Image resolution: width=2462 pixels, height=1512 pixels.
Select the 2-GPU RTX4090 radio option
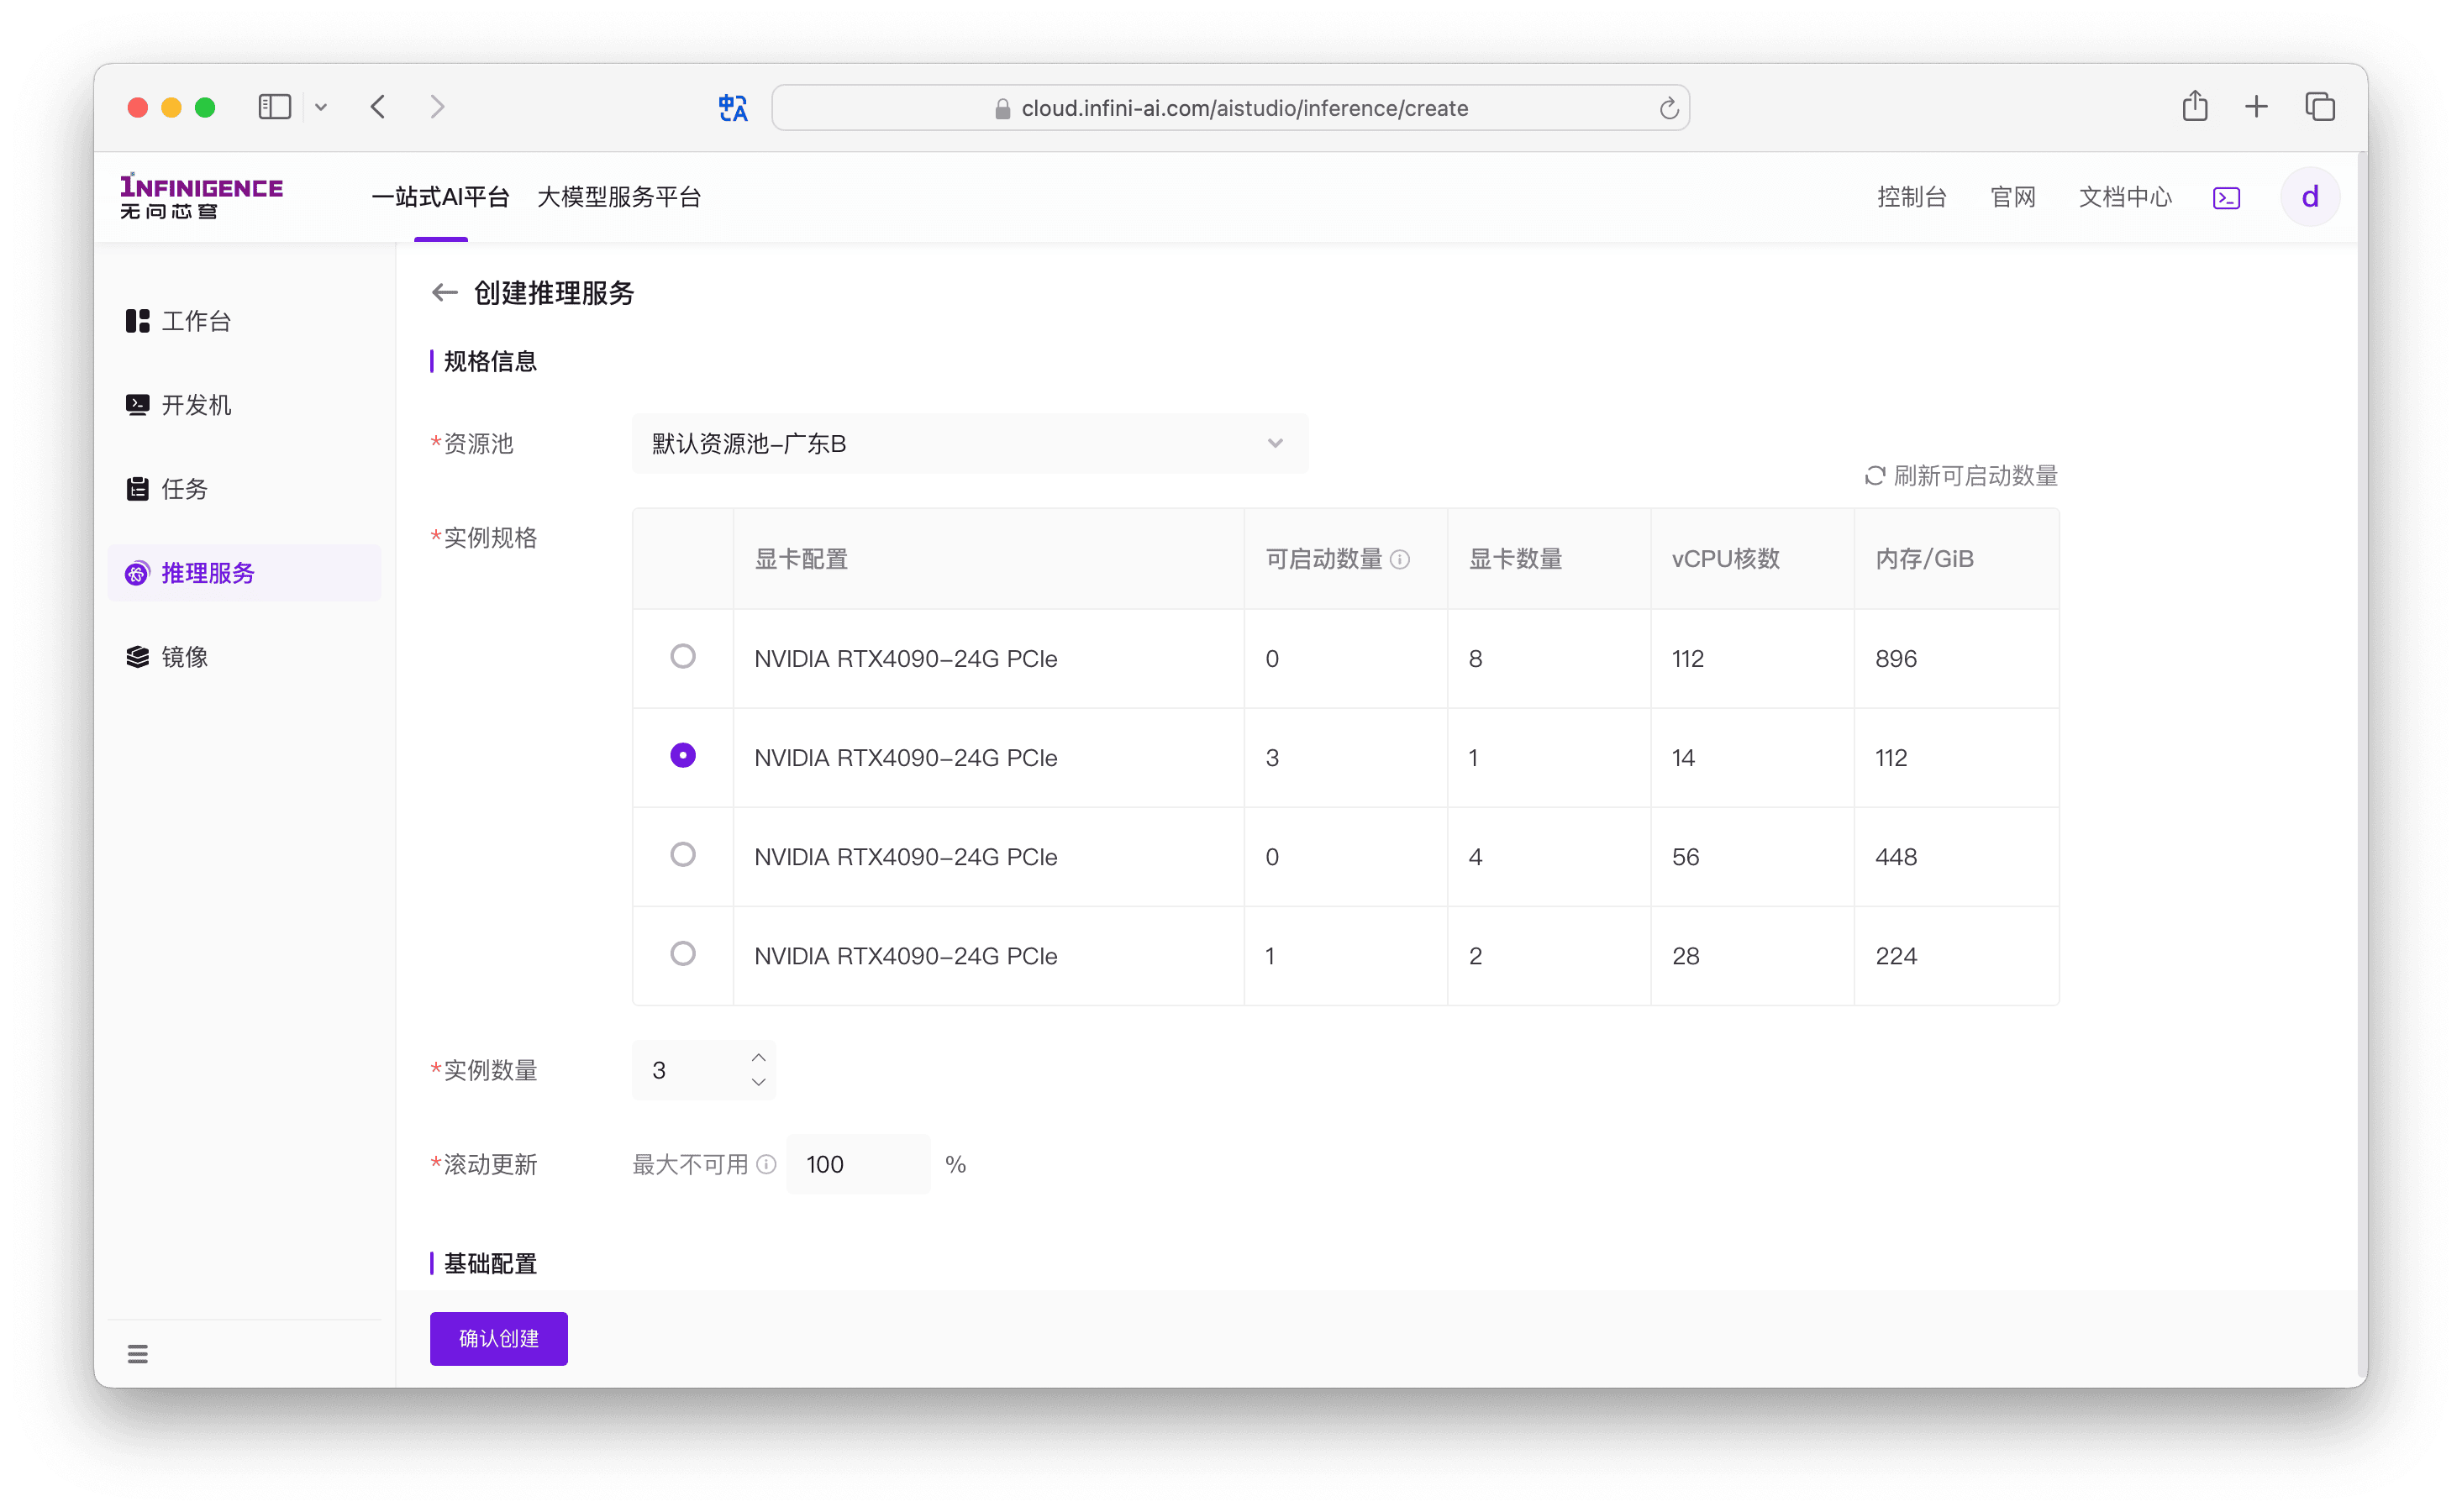coord(683,953)
